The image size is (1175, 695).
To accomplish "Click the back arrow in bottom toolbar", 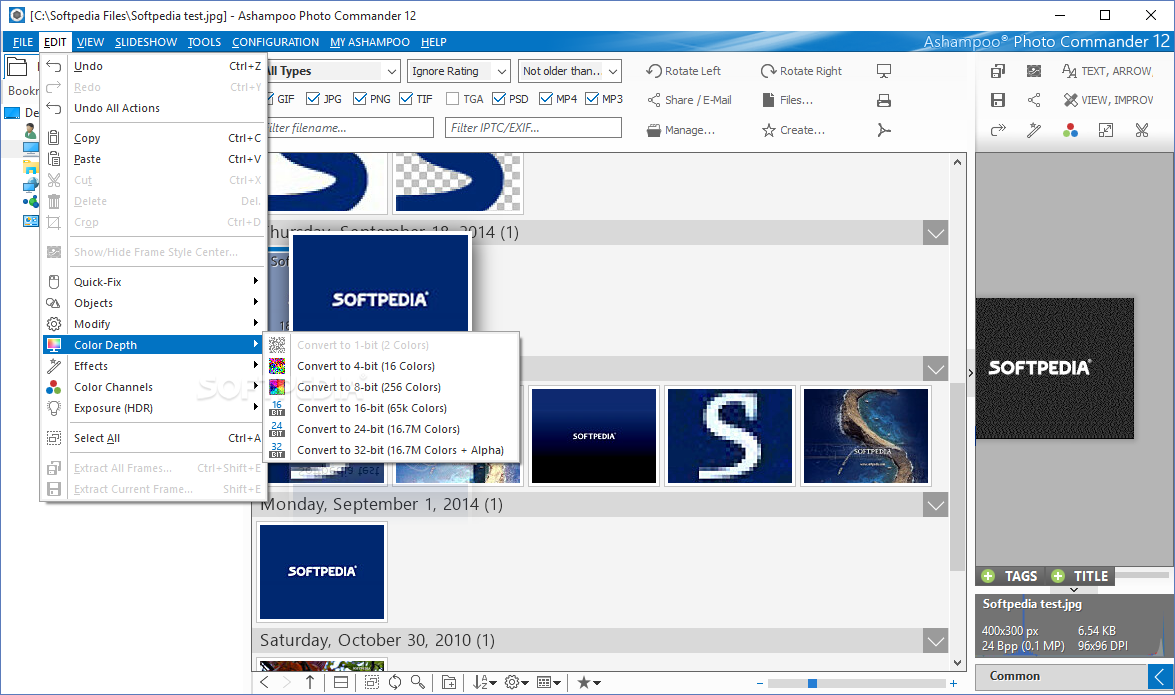I will [x=265, y=682].
